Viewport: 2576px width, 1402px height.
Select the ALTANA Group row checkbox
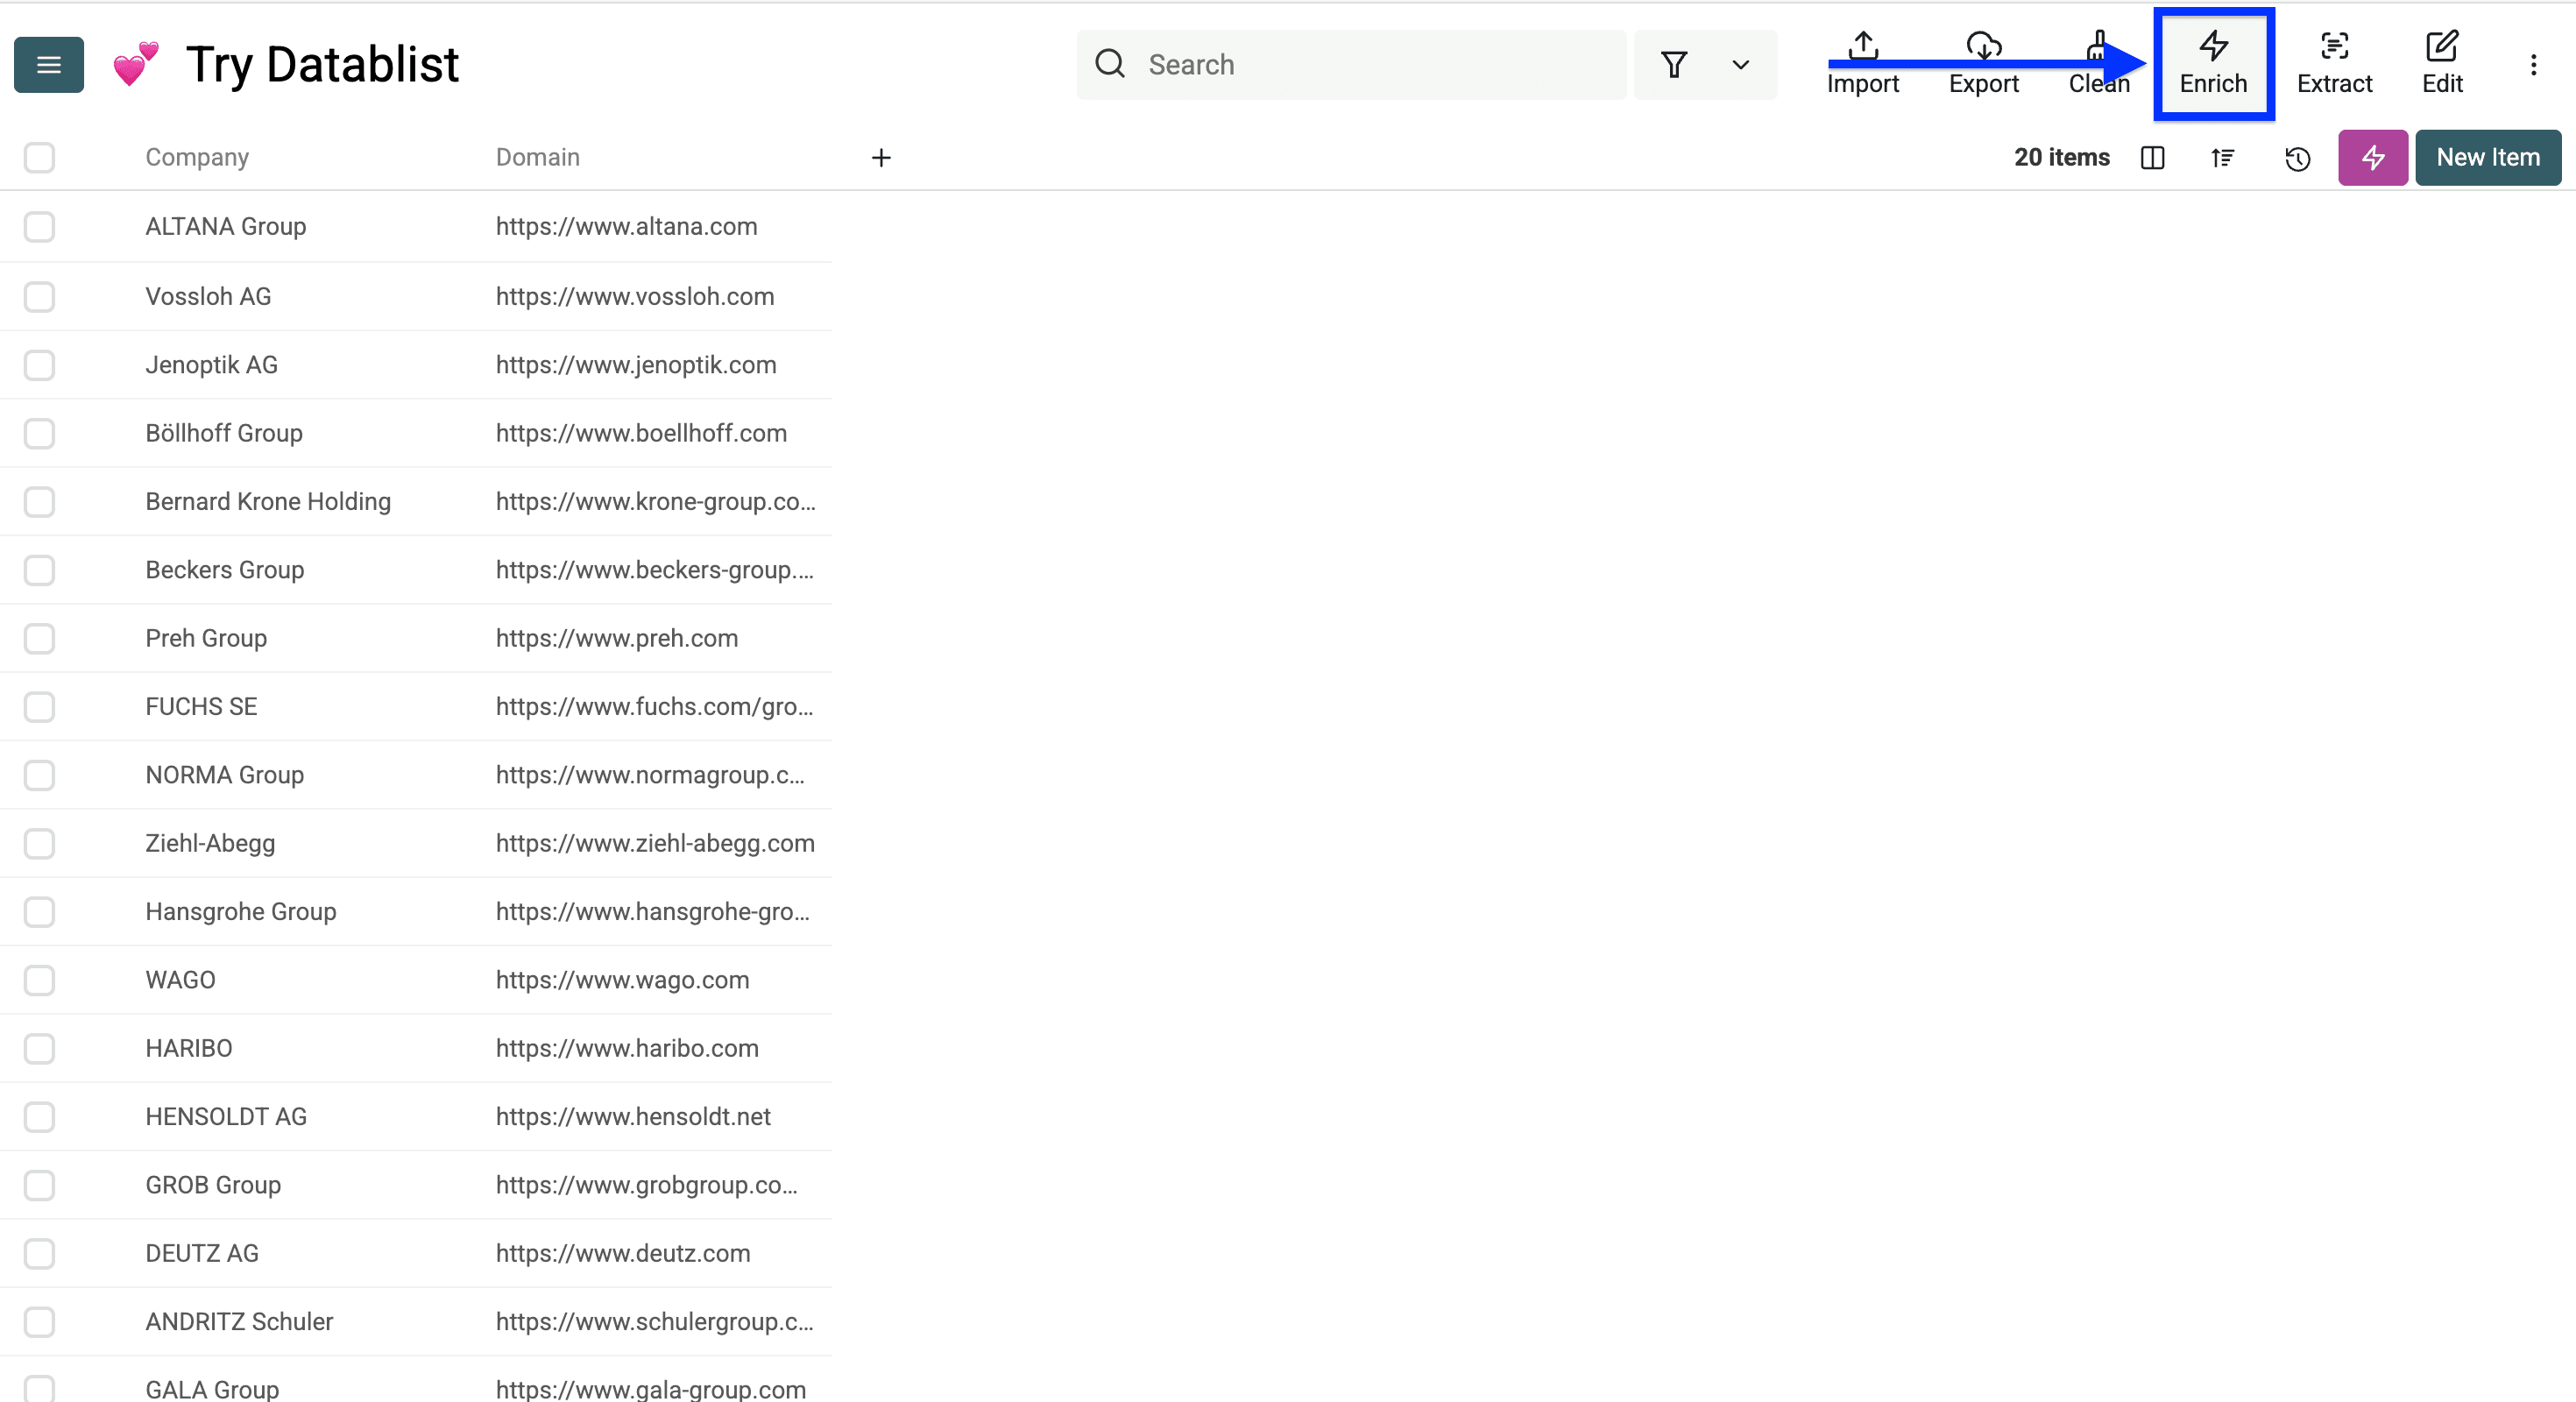[x=39, y=226]
